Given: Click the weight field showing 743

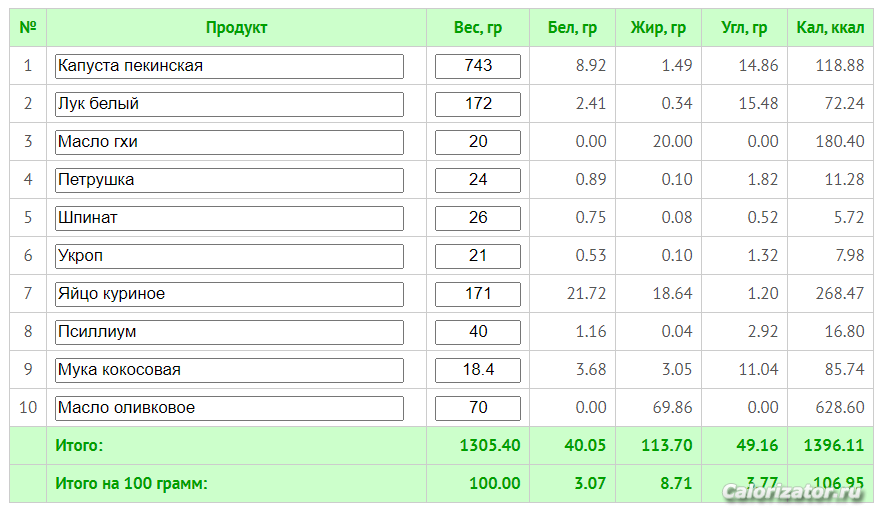Looking at the screenshot, I should pyautogui.click(x=477, y=66).
